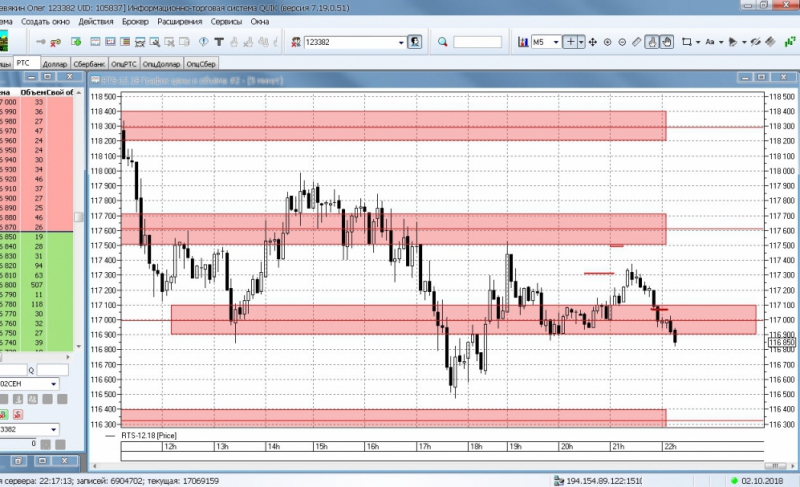Screen dimensions: 800x487
Task: Click the date 02.10.2018 in status bar
Action: click(x=762, y=480)
